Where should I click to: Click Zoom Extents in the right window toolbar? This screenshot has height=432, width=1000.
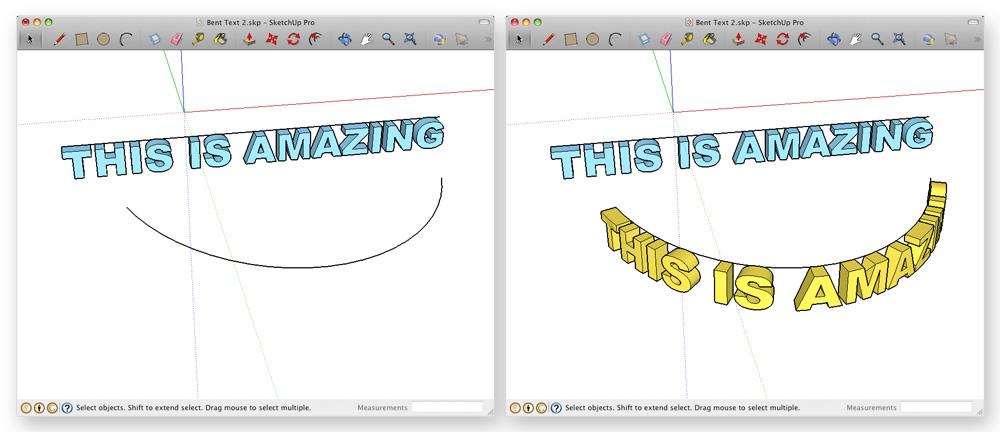(x=899, y=39)
